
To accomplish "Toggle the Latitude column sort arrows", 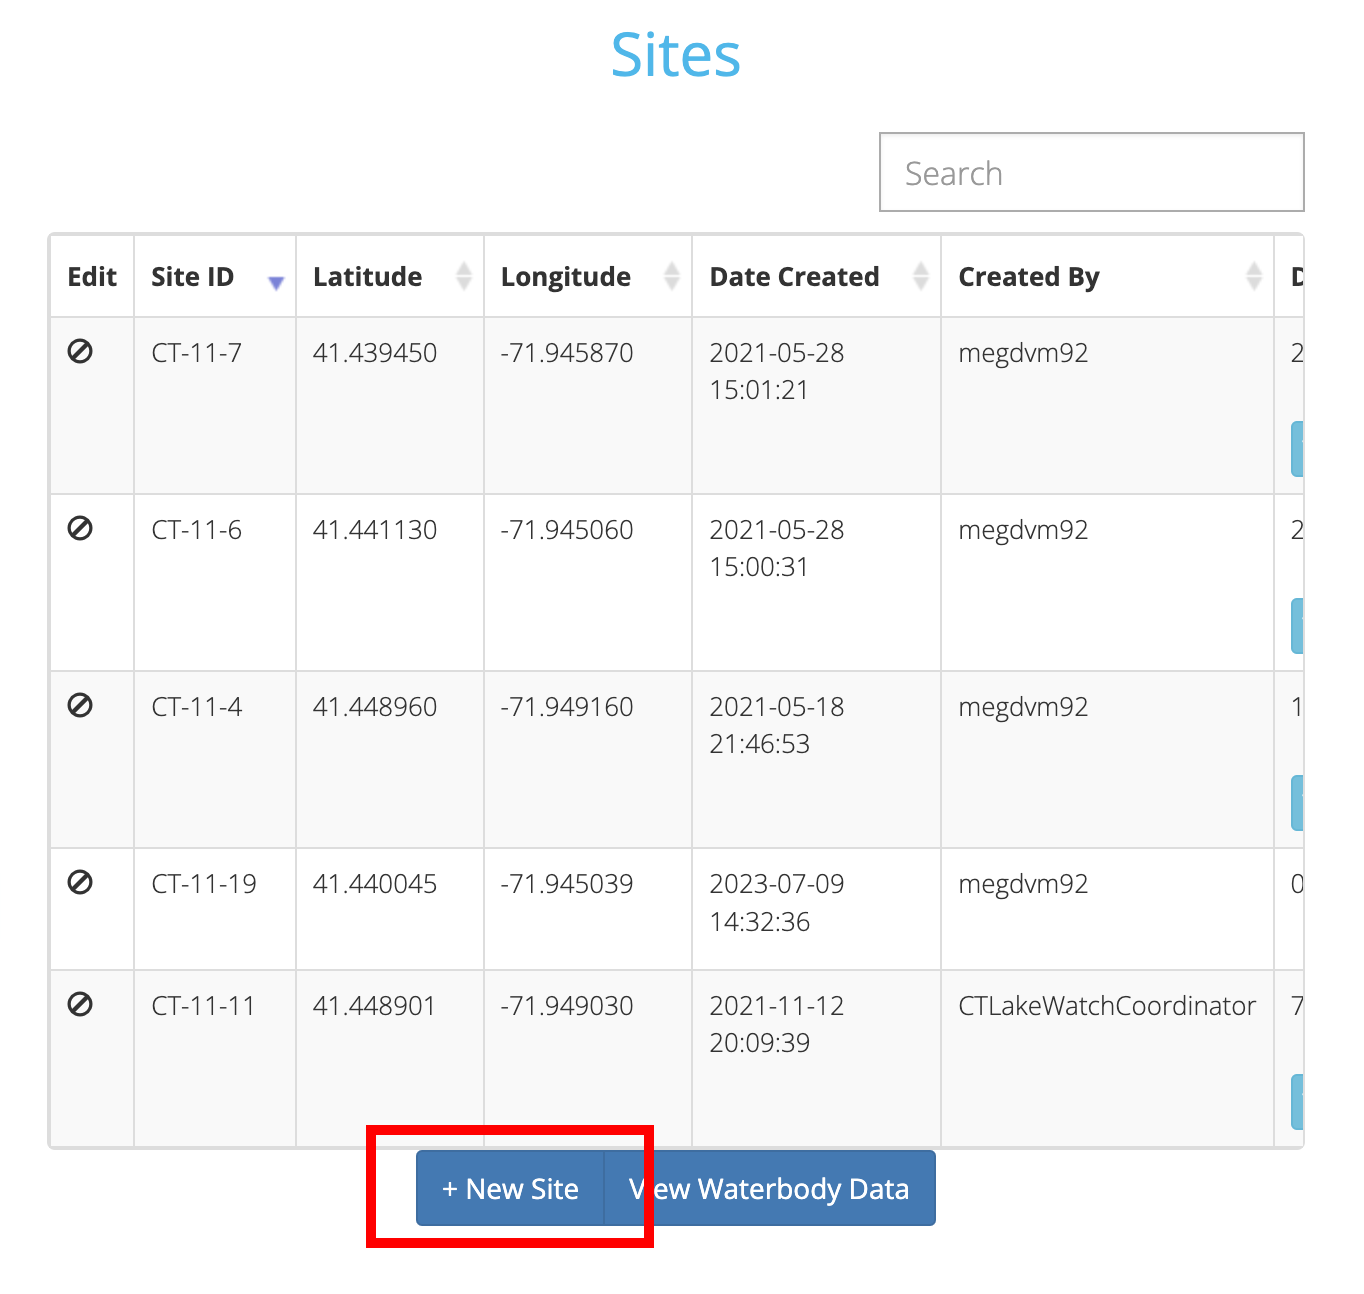I will tap(463, 276).
